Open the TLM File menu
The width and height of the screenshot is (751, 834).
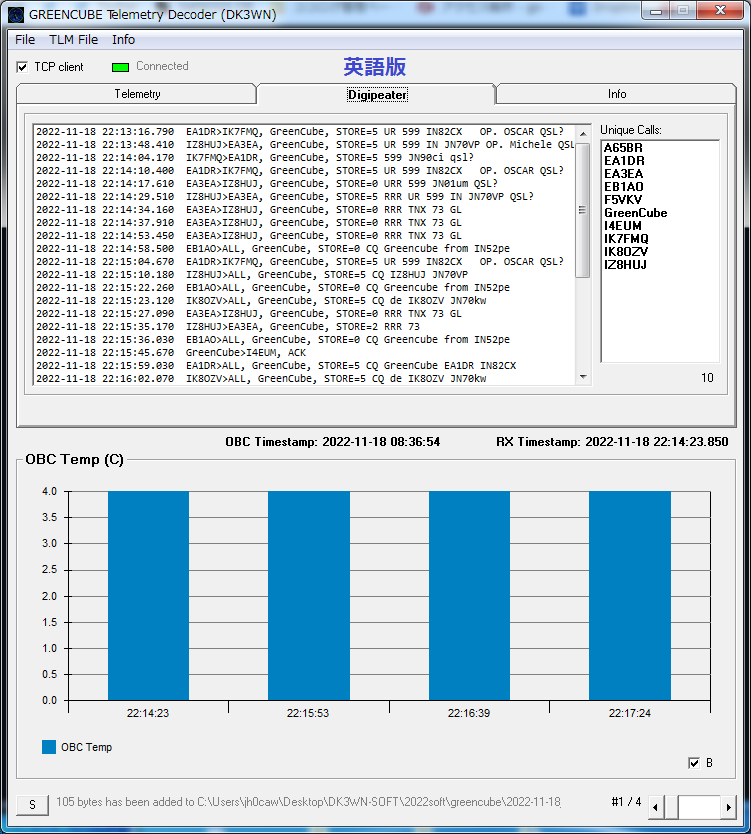[73, 40]
